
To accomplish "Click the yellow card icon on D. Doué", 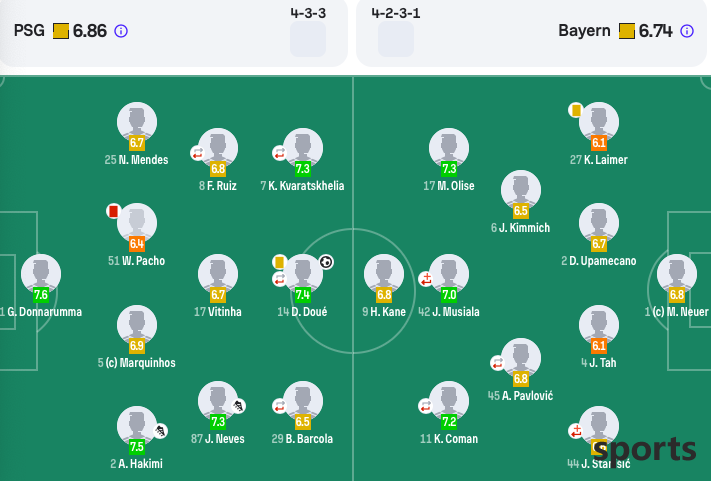I will (279, 262).
